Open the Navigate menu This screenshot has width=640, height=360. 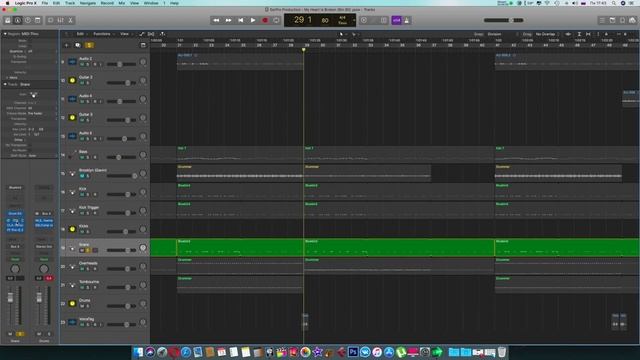tap(88, 3)
